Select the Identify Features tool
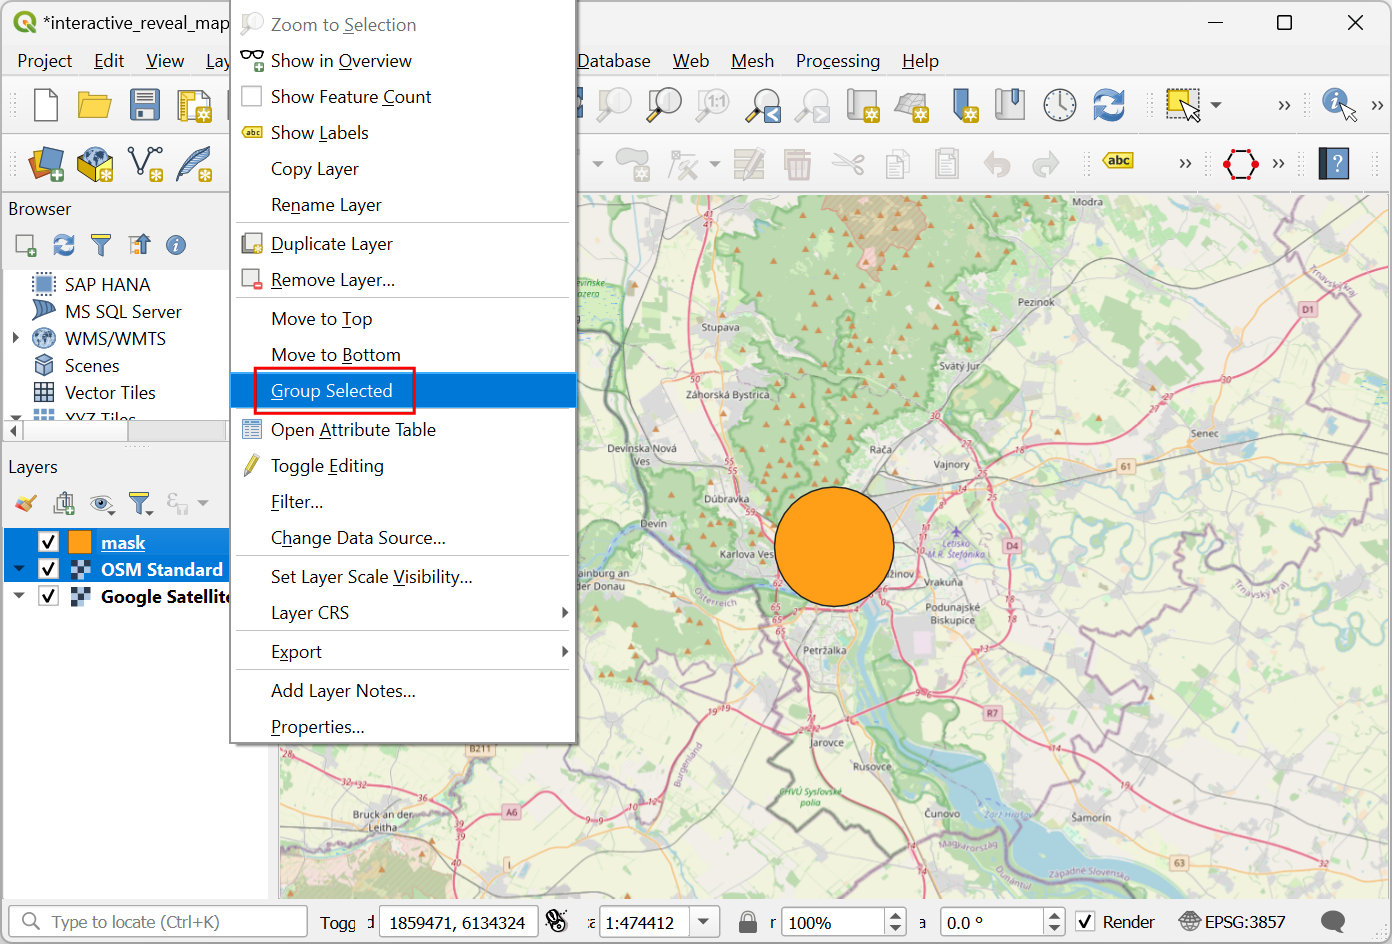 (1337, 104)
